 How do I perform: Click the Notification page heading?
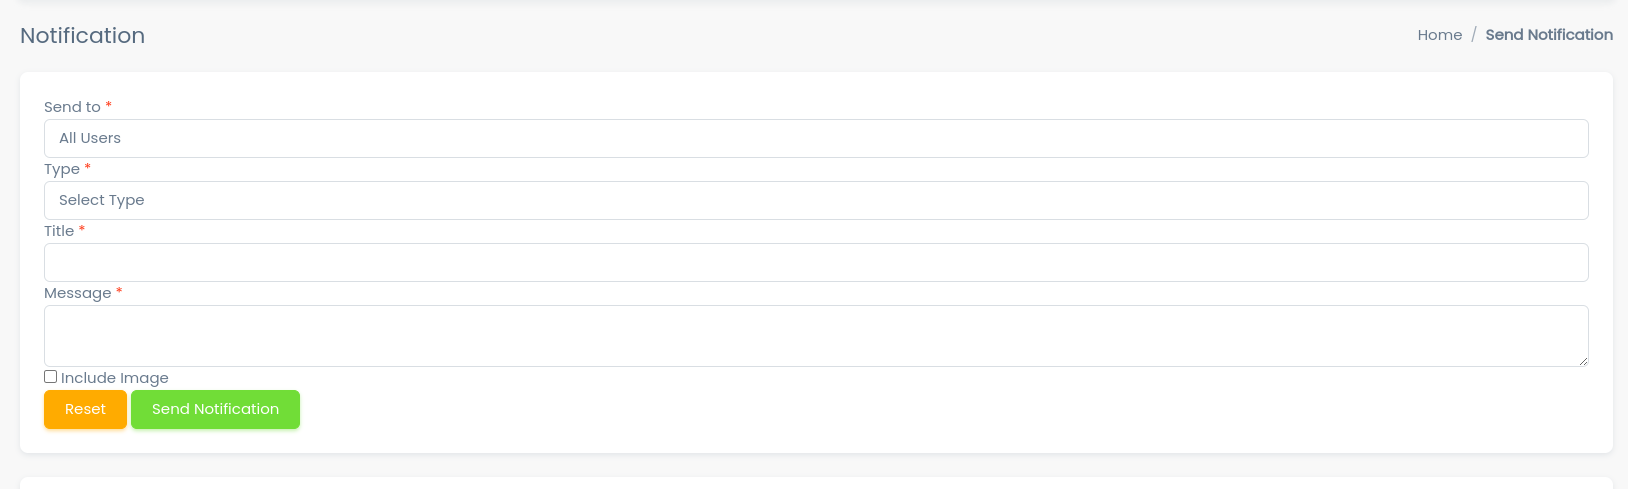pyautogui.click(x=83, y=36)
